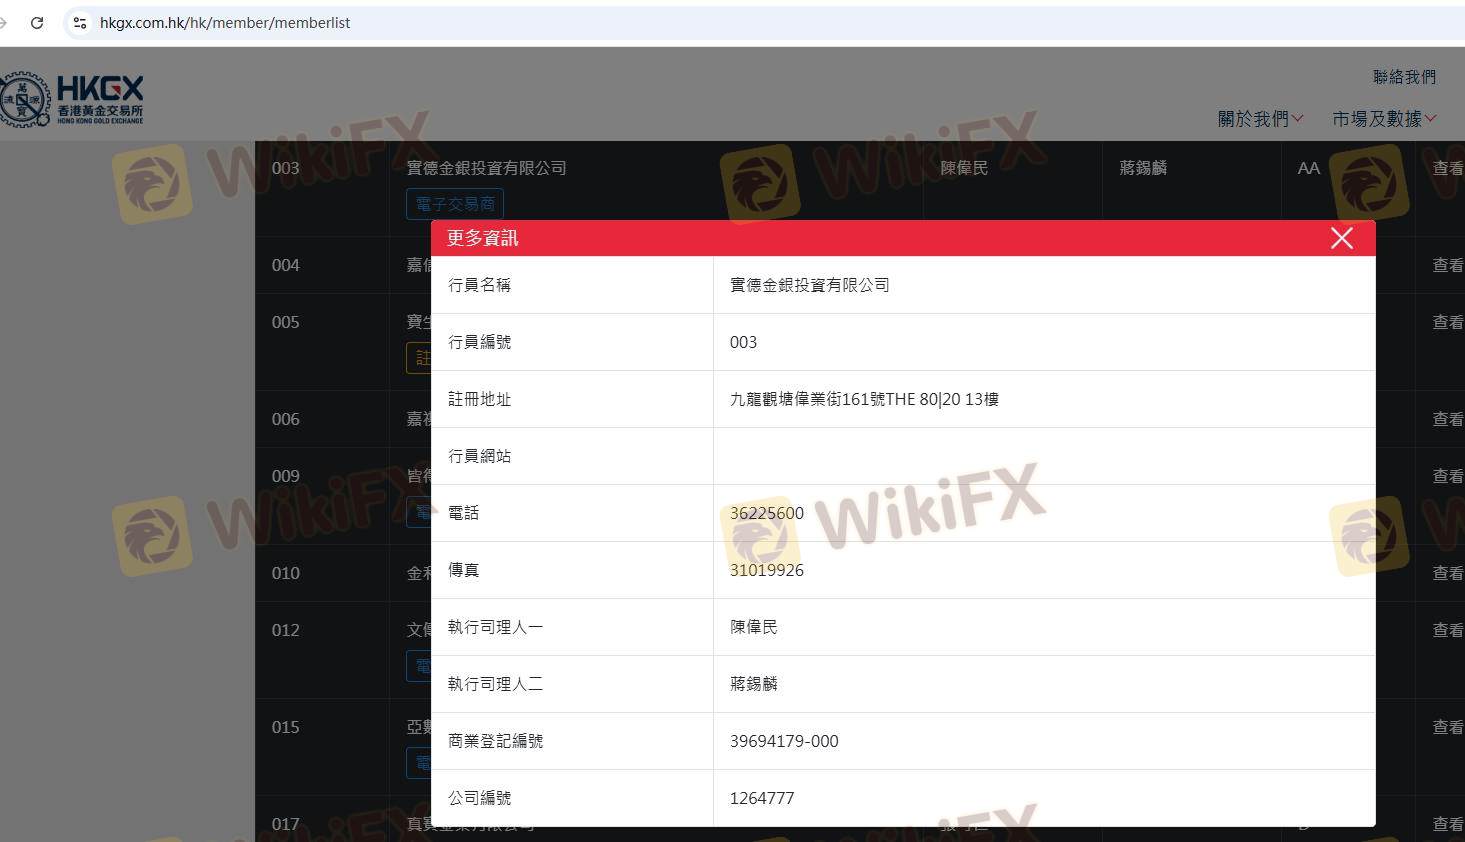Open site information icon in address bar
Image resolution: width=1465 pixels, height=842 pixels.
pos(80,22)
